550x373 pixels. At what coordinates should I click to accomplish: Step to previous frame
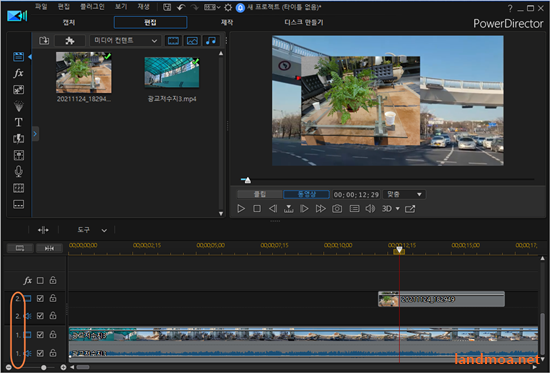(273, 209)
